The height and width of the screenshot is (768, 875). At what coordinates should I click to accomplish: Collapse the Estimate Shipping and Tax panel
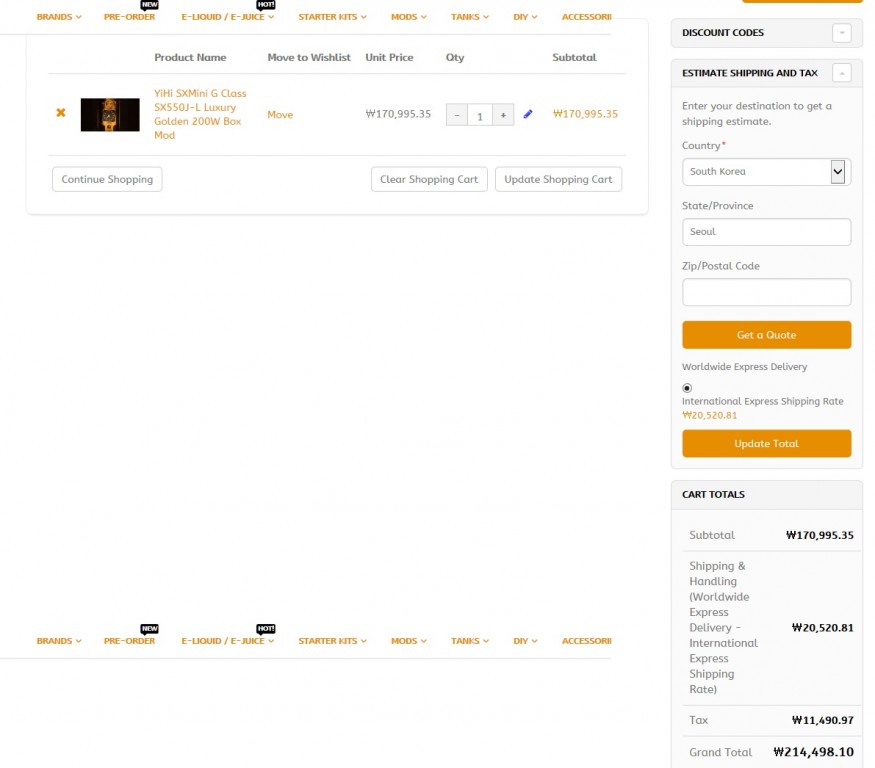coord(842,73)
